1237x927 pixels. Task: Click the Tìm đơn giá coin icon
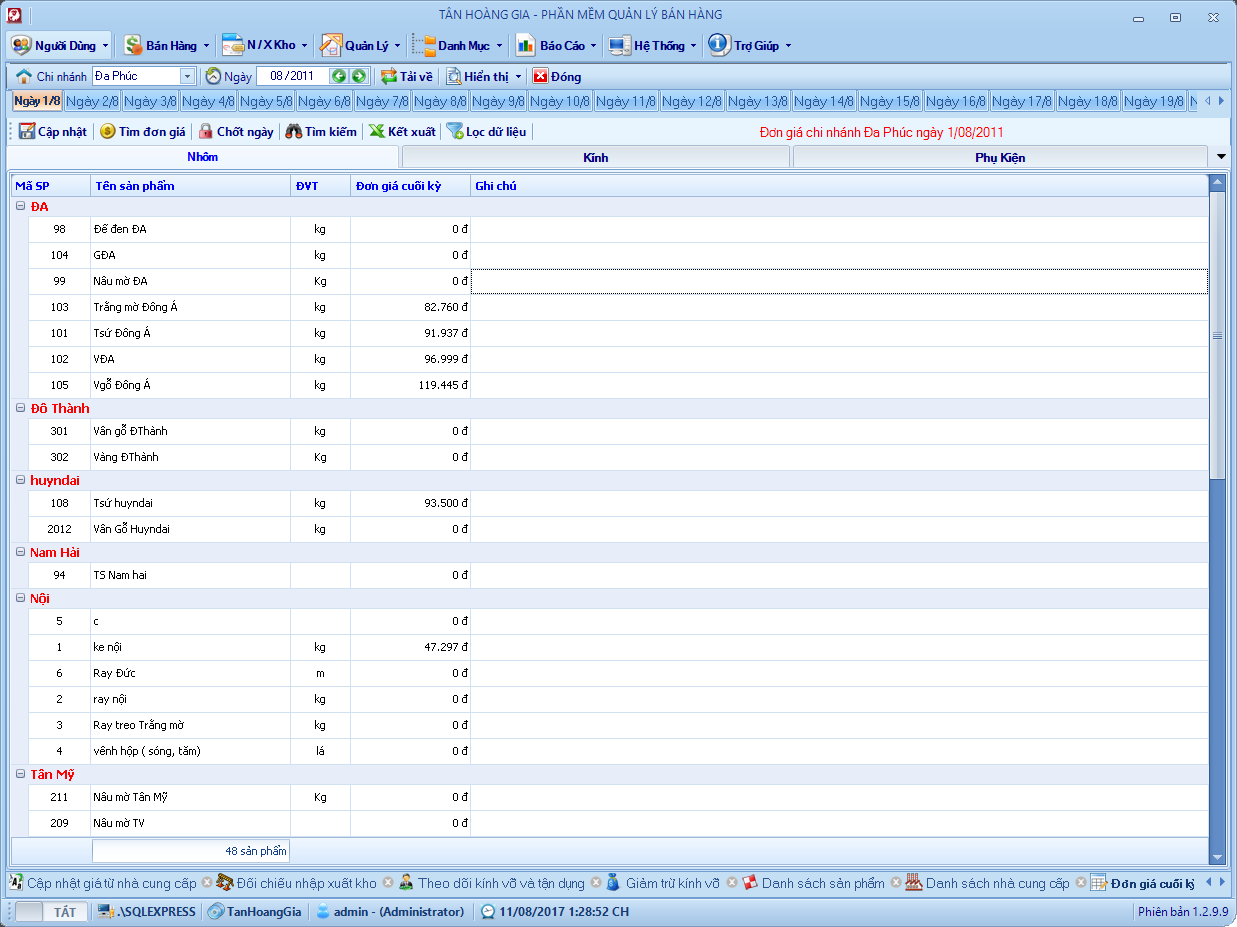(x=107, y=132)
